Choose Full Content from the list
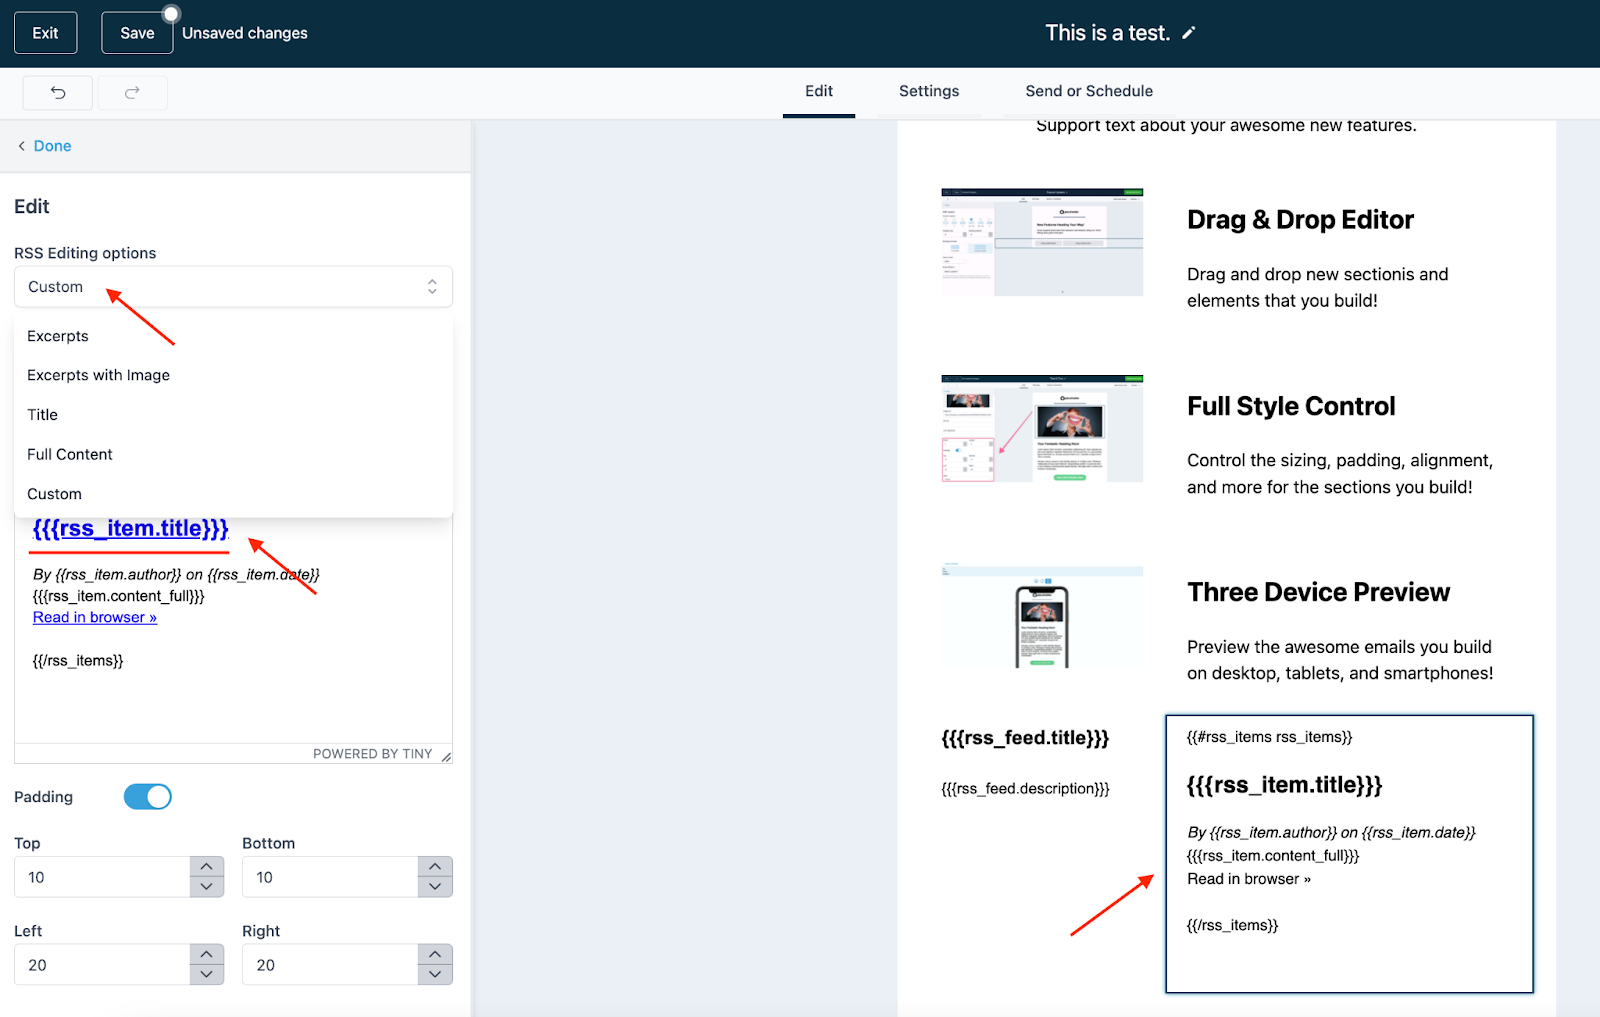The height and width of the screenshot is (1017, 1600). (x=70, y=454)
